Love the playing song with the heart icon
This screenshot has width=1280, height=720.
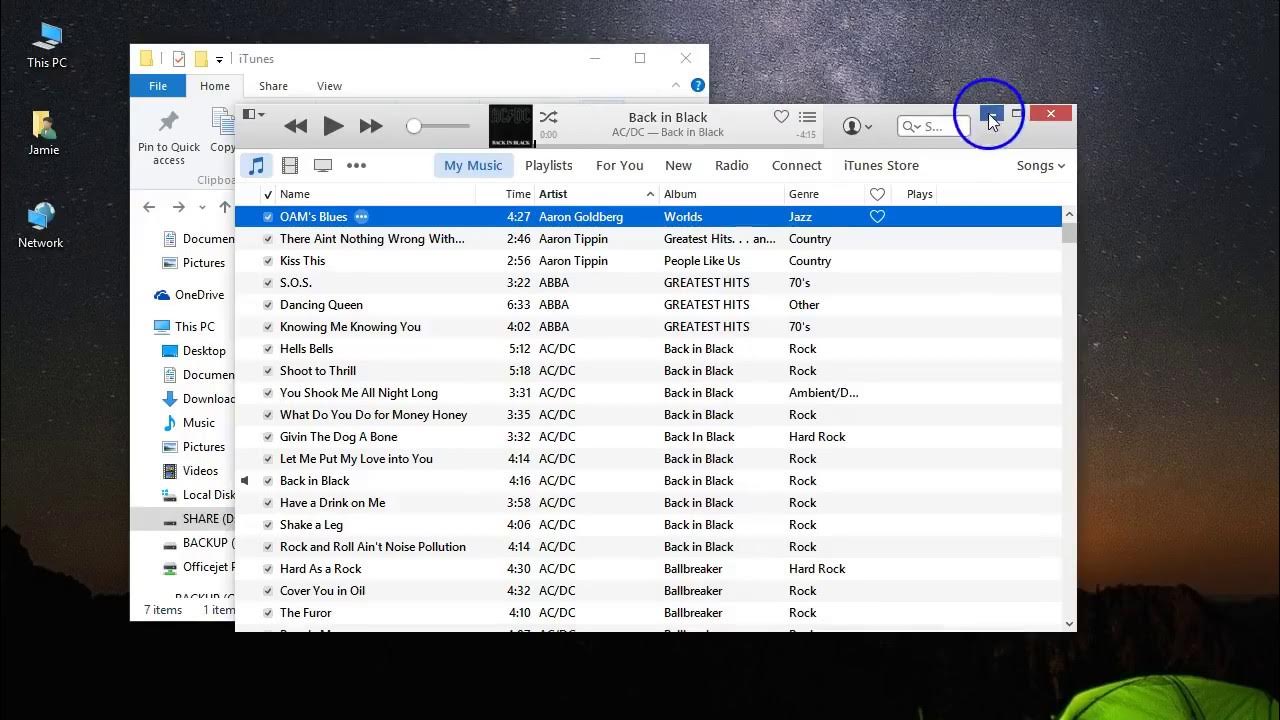pos(781,117)
